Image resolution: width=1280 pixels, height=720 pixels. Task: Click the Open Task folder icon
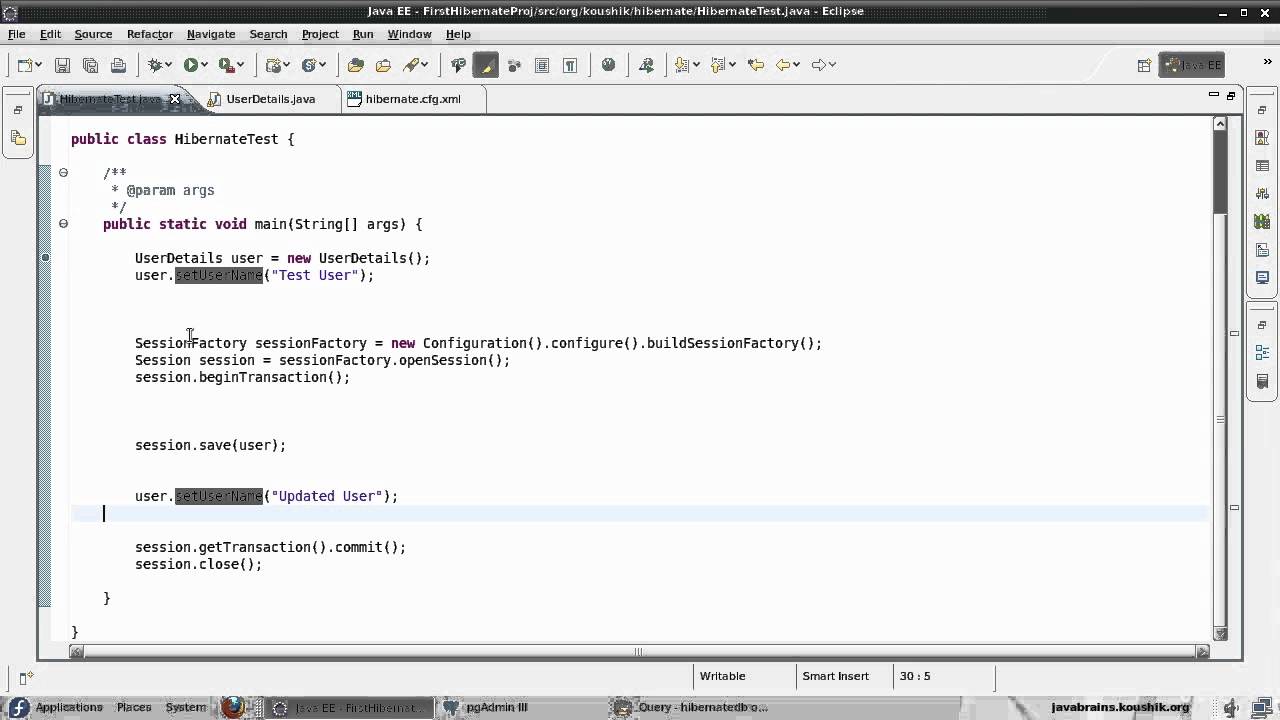pos(383,65)
